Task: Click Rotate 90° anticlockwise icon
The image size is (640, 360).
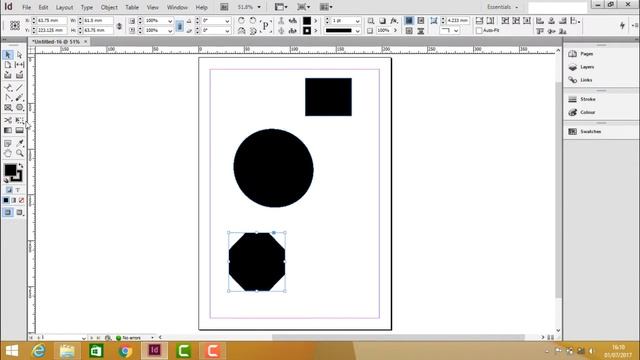Action: pyautogui.click(x=253, y=20)
